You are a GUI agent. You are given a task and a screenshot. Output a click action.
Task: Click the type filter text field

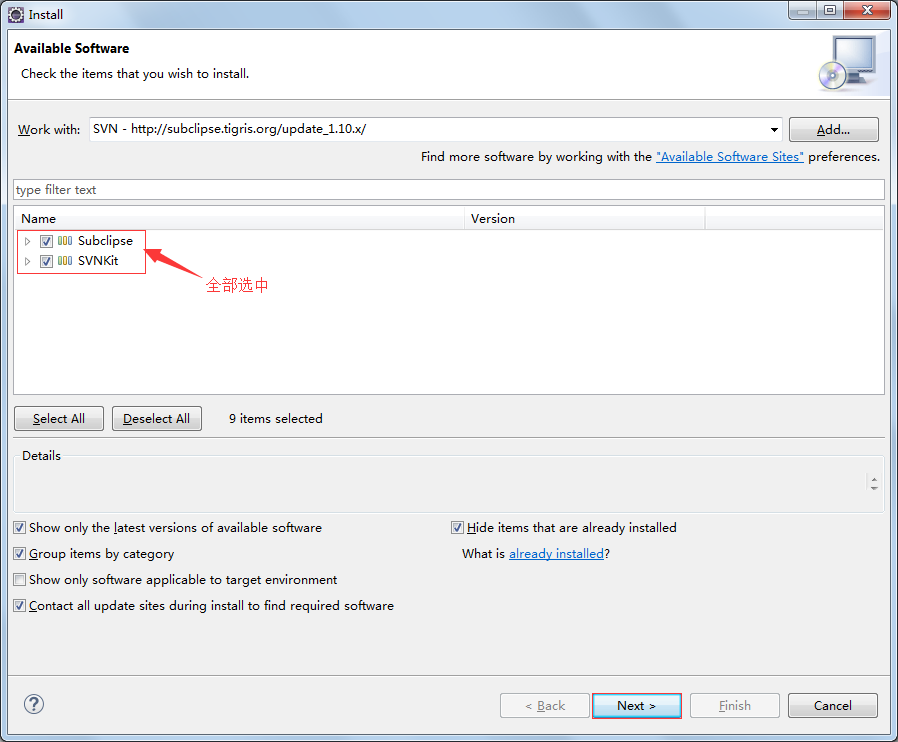point(449,190)
